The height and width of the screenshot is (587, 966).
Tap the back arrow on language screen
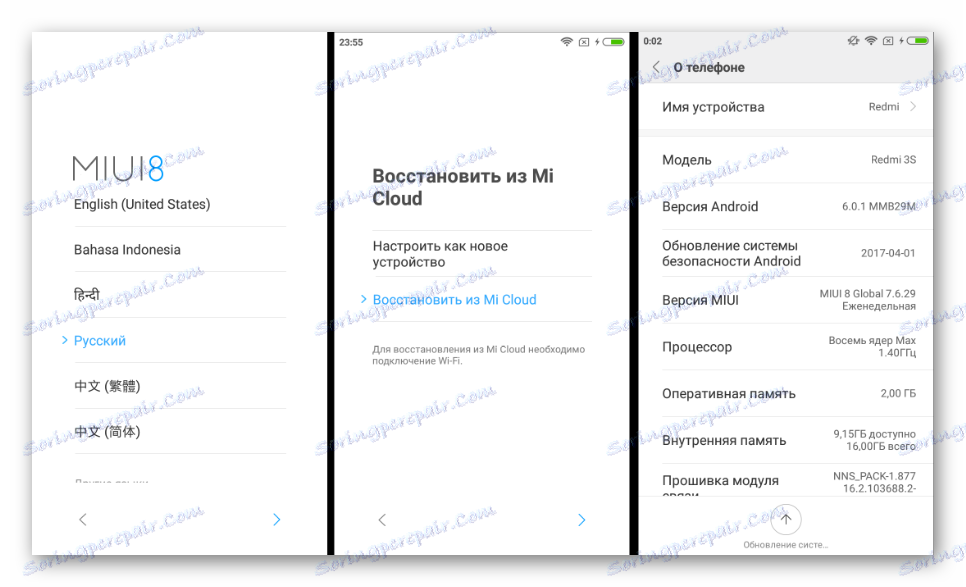pos(83,520)
